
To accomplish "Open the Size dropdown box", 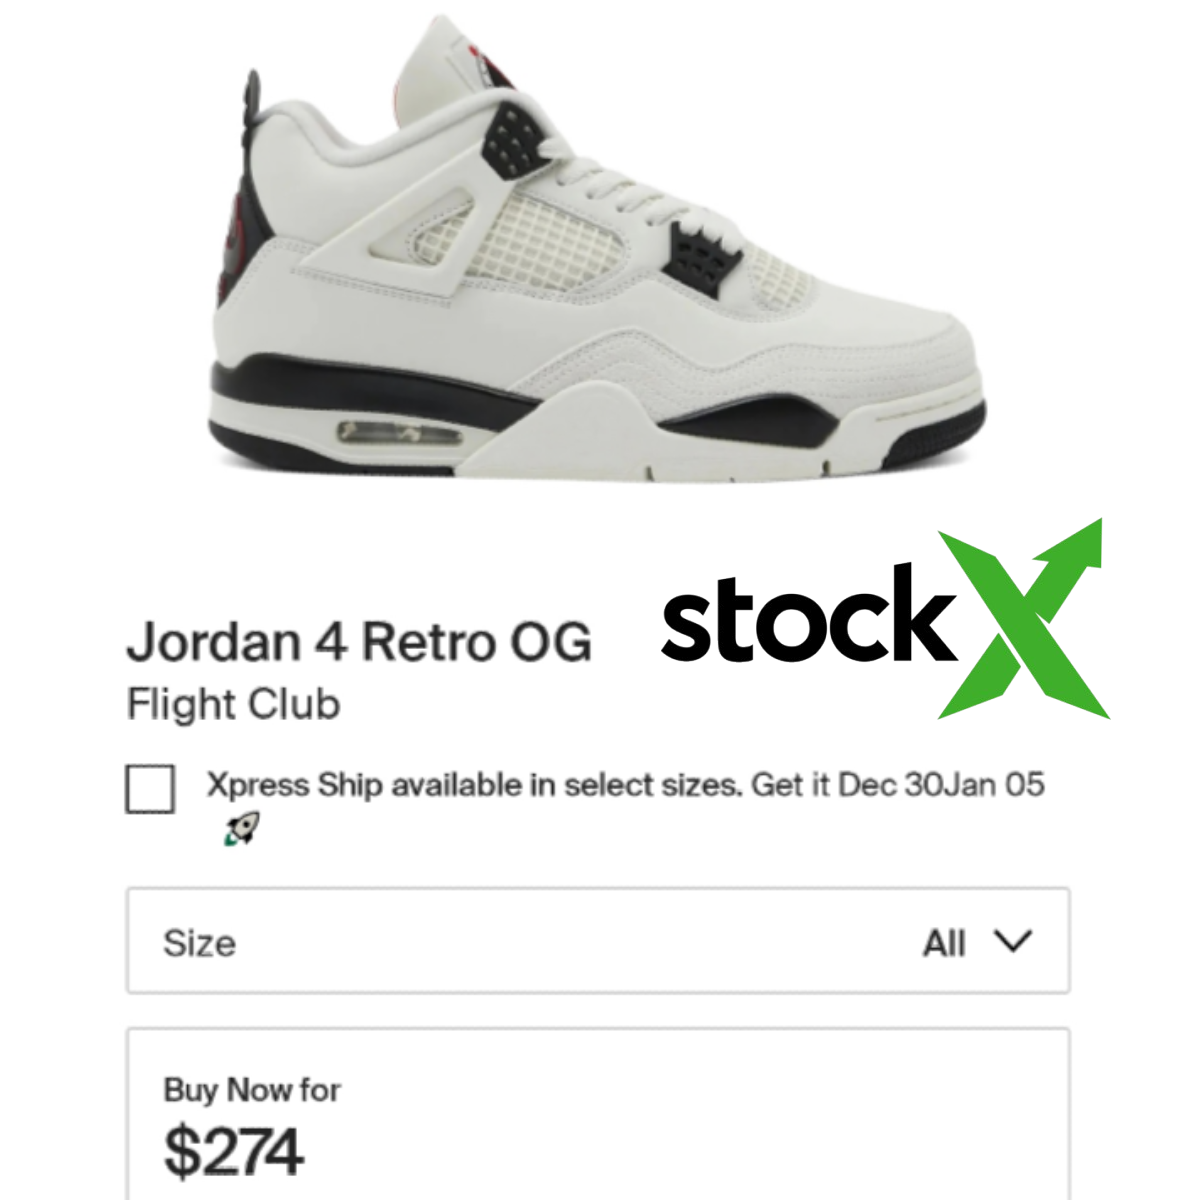I will [x=598, y=940].
